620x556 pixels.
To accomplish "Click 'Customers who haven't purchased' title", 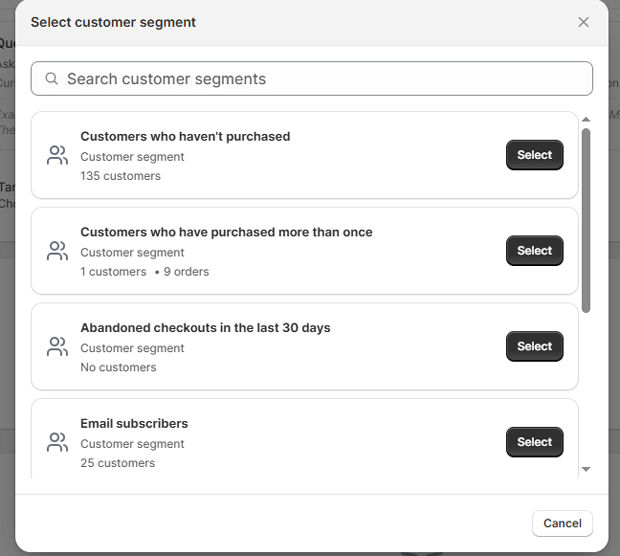I will (x=185, y=136).
